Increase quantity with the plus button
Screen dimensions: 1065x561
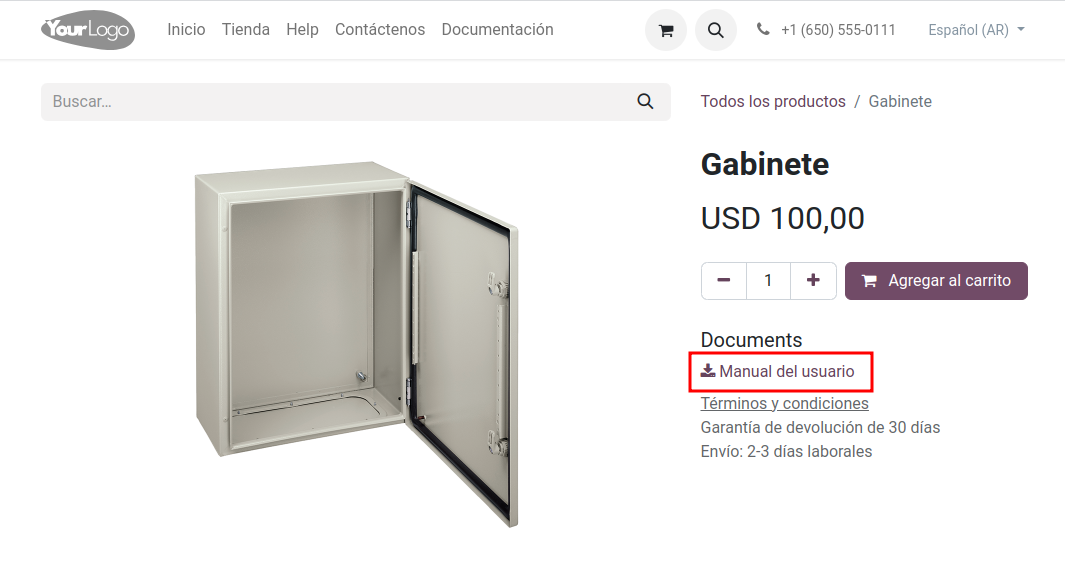click(813, 280)
